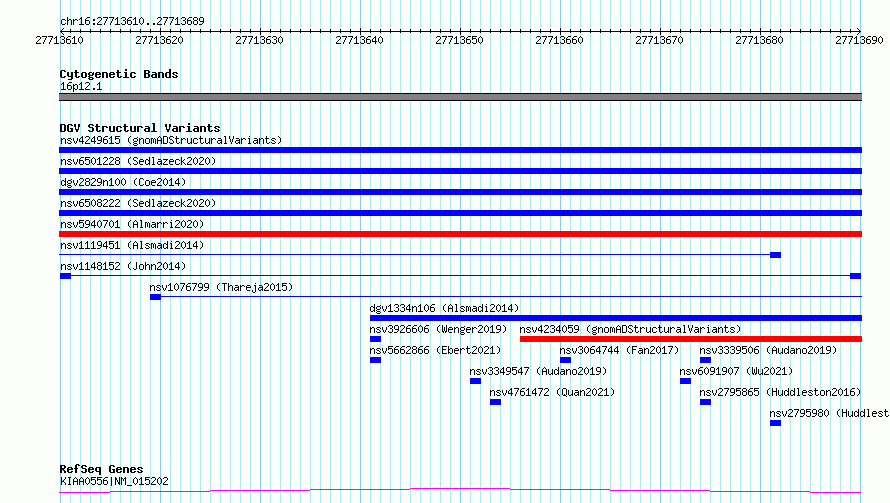The height and width of the screenshot is (503, 890).
Task: Click the magenta KIAA0556 gene line
Action: tap(460, 491)
